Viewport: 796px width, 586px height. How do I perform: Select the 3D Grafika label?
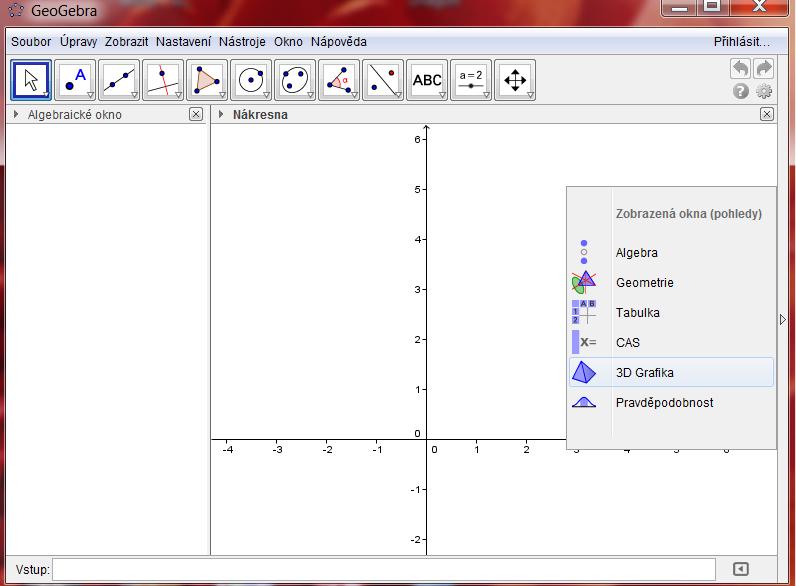pyautogui.click(x=645, y=373)
